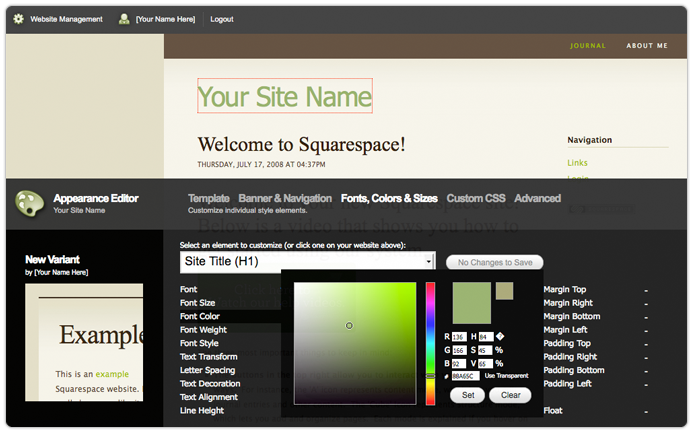Select the Line Height property

pos(202,410)
